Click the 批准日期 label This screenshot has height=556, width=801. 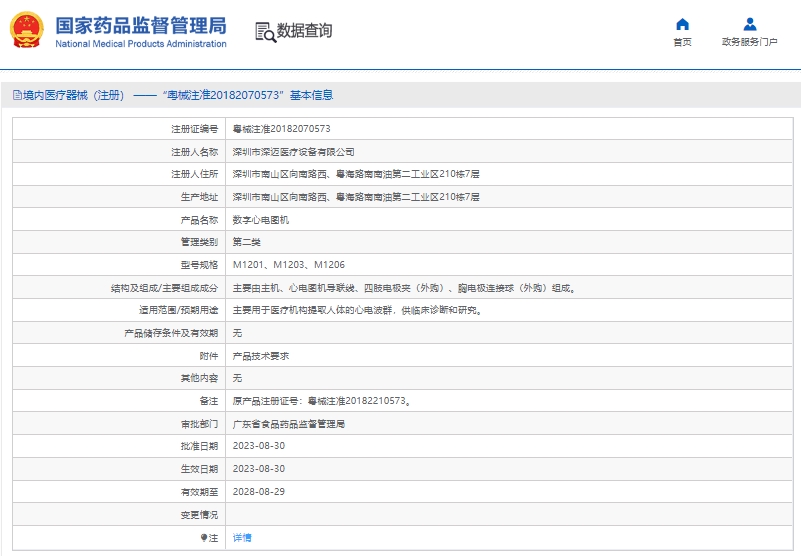click(199, 446)
